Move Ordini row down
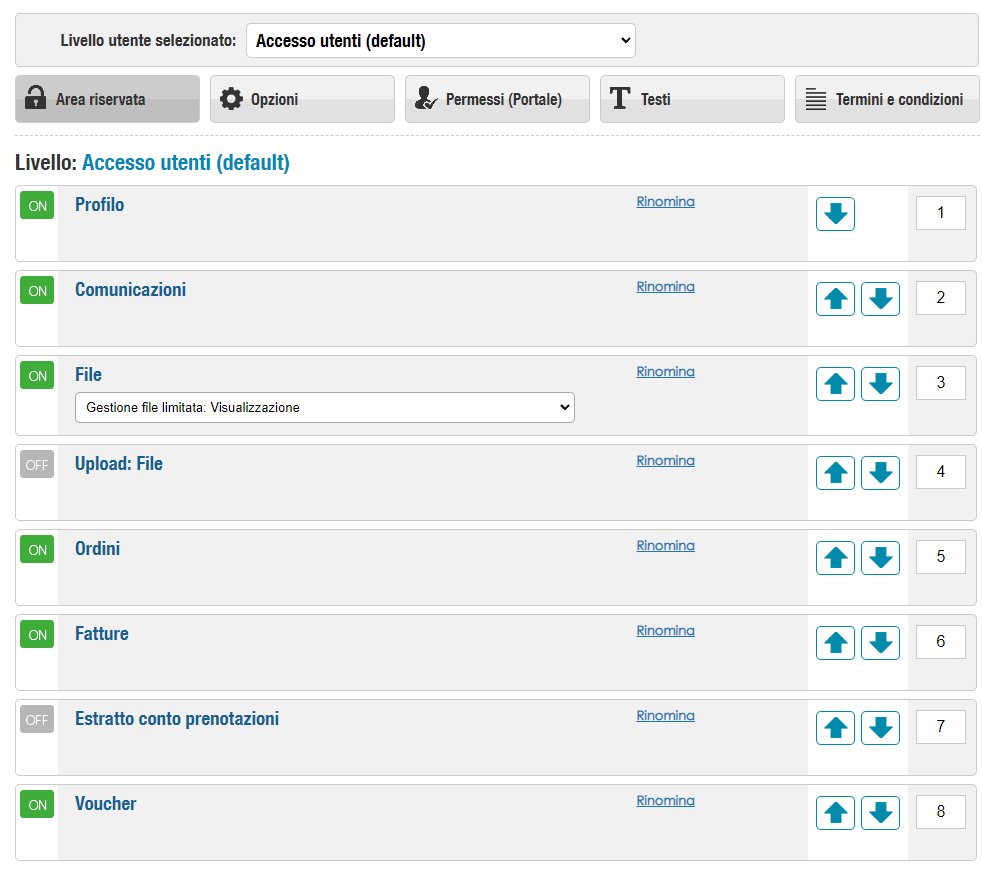982x869 pixels. [880, 558]
